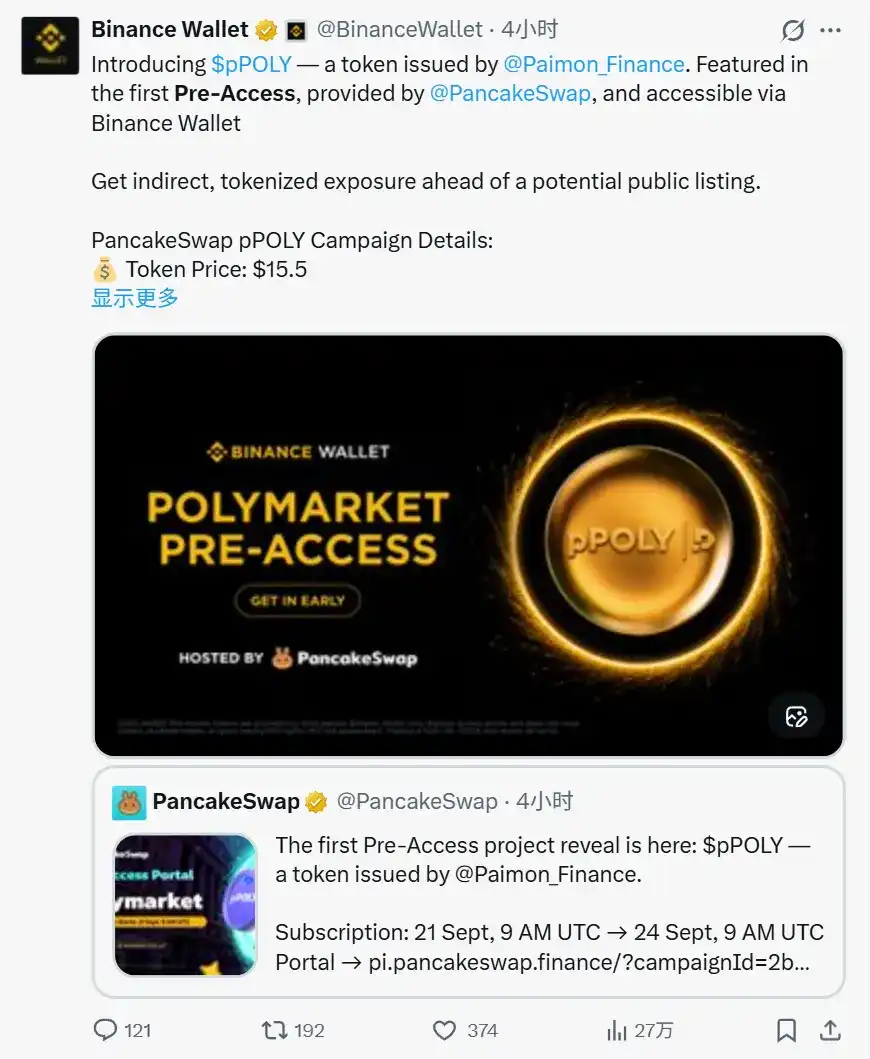Open Binance Wallet profile avatar
The width and height of the screenshot is (870, 1059).
click(x=50, y=45)
